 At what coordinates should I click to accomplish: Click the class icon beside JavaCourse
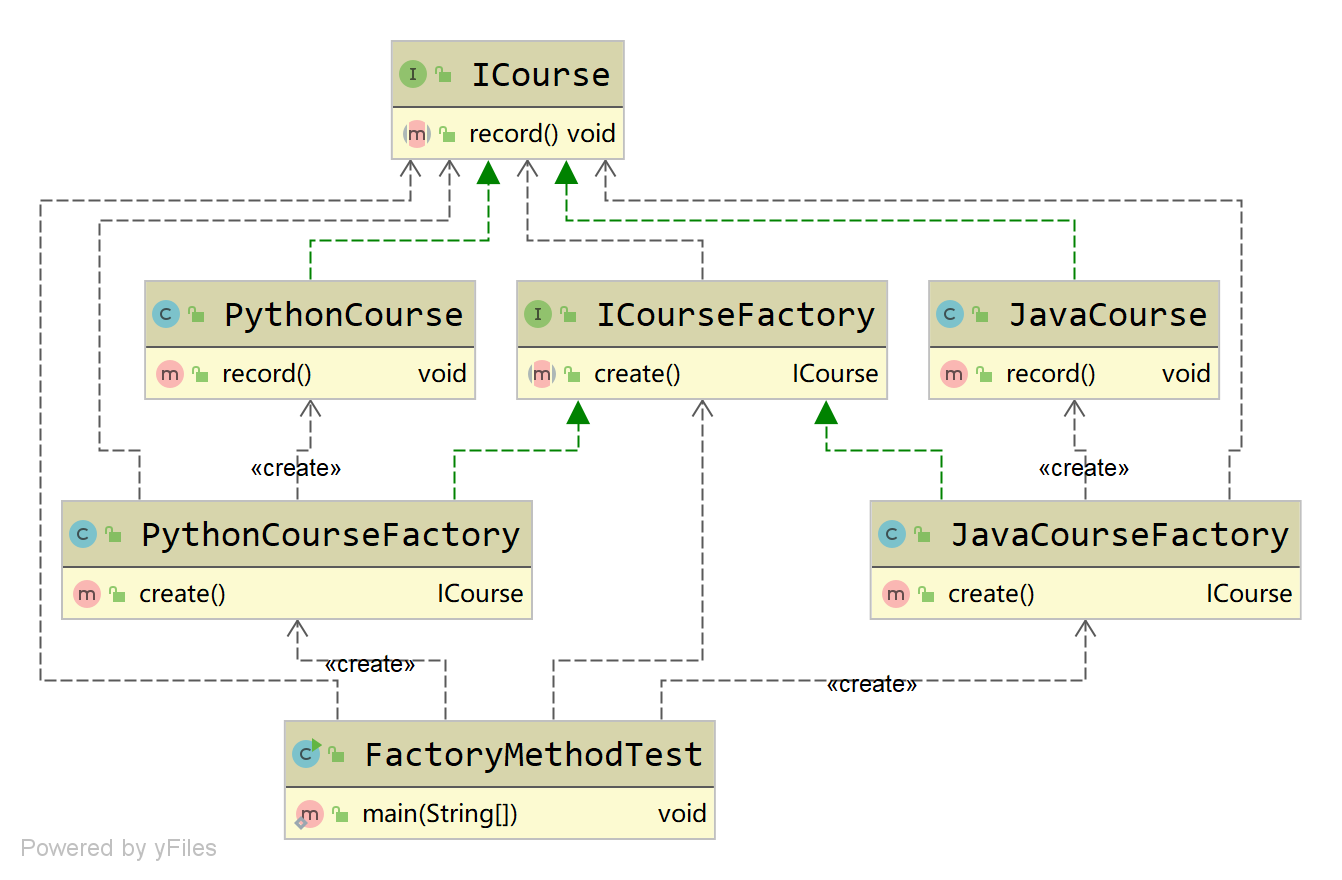coord(950,314)
